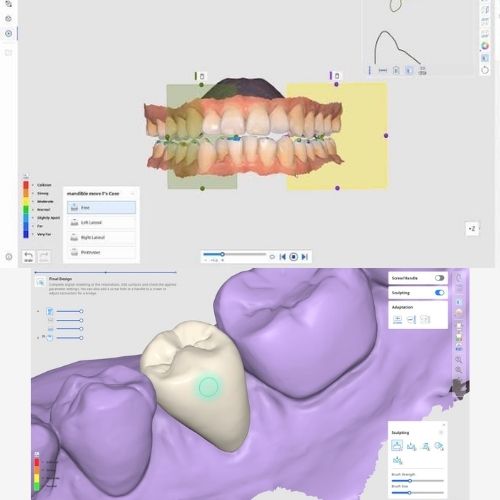
Task: Click the distance measure icon in section panel
Action: 383,70
